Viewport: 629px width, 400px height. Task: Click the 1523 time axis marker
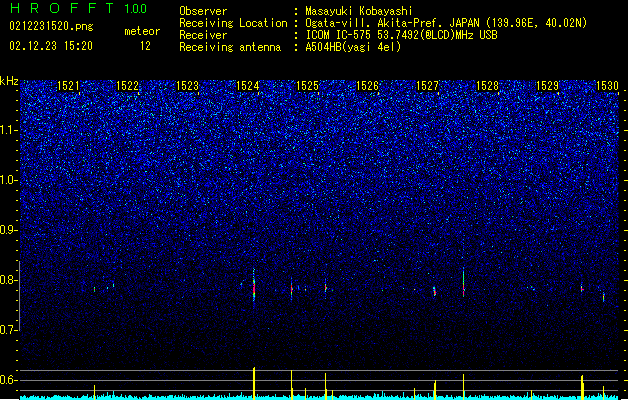coord(188,85)
